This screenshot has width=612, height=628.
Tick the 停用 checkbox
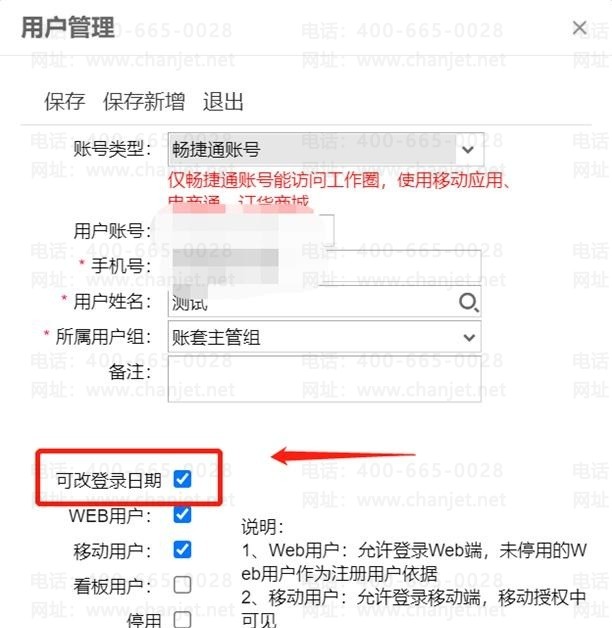click(x=182, y=619)
